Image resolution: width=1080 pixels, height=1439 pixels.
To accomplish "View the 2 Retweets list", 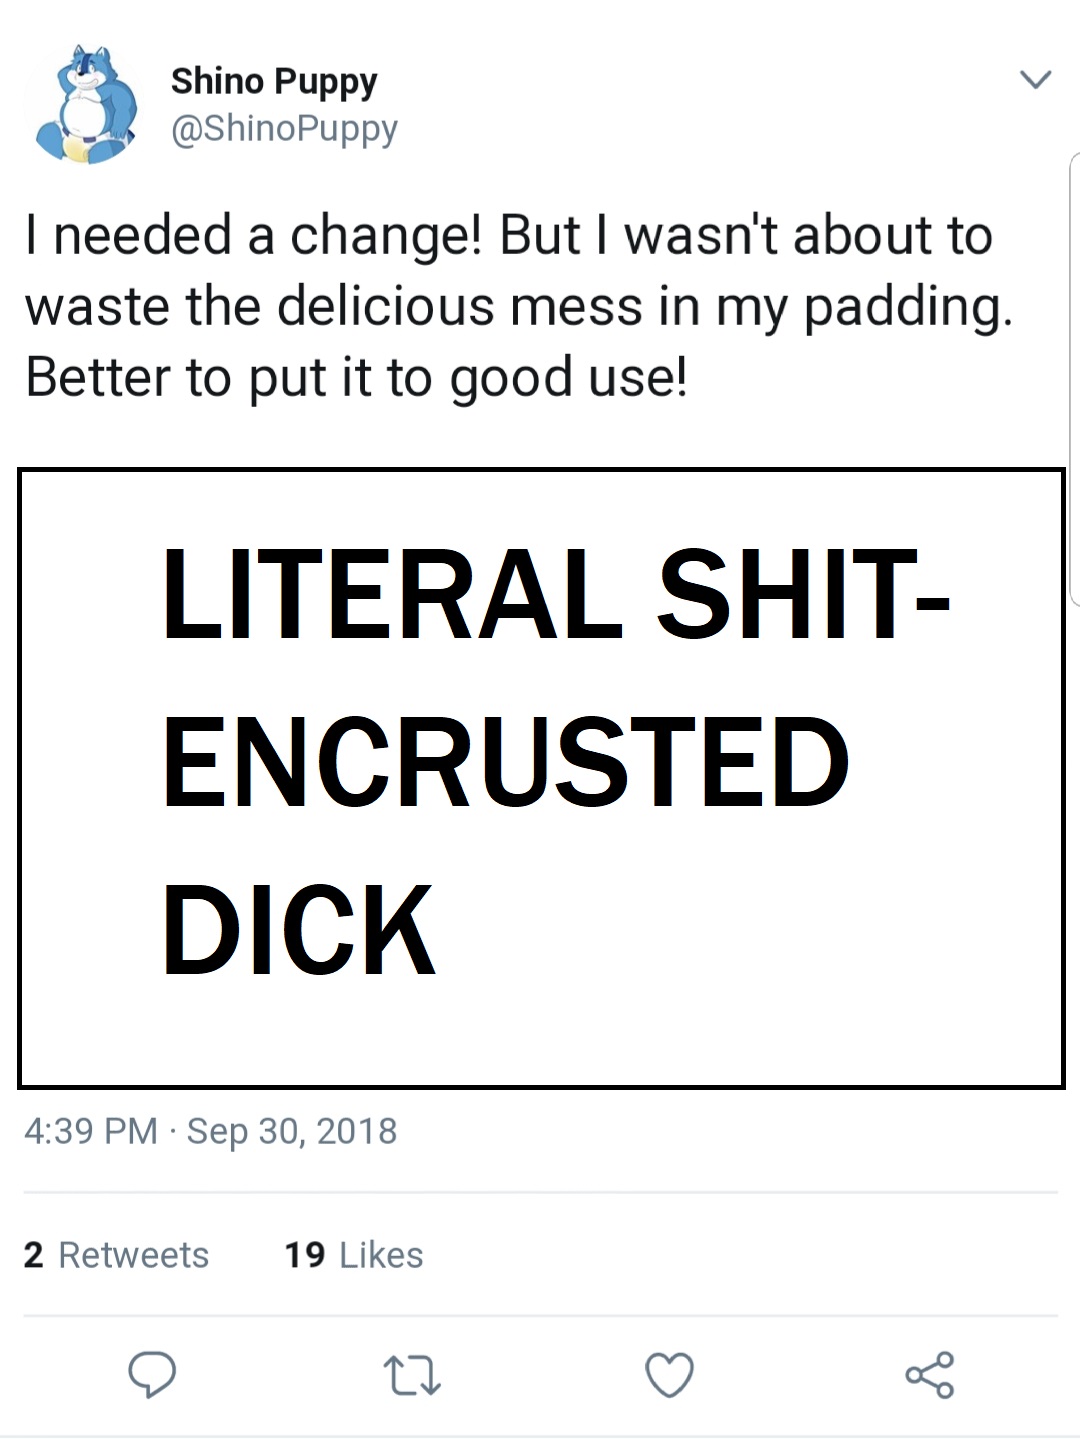I will click(x=117, y=1255).
